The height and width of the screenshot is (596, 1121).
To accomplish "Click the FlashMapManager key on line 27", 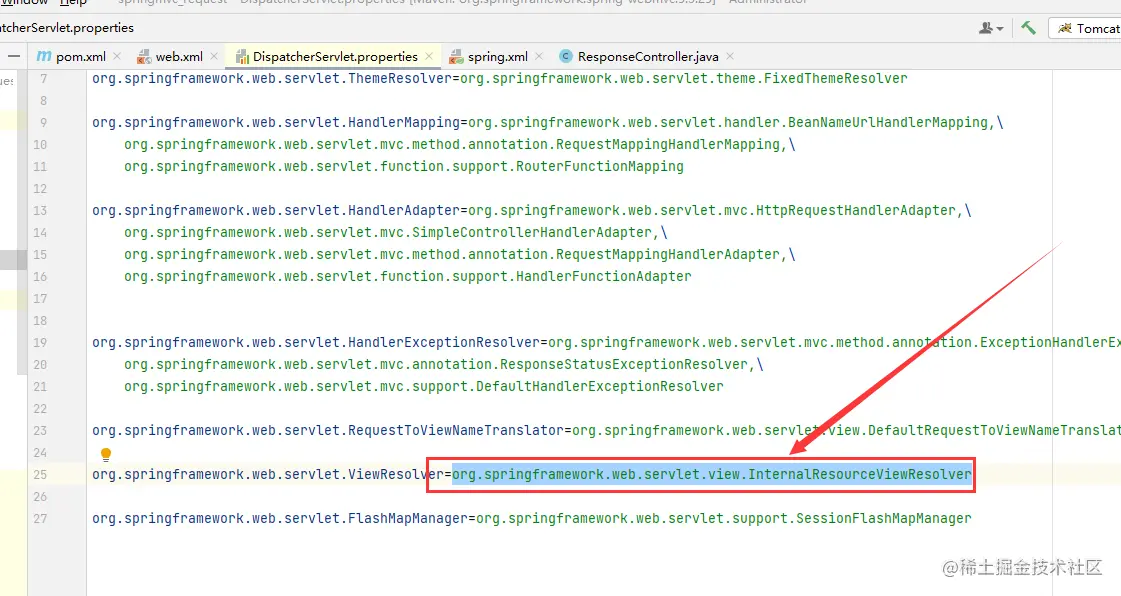I will pos(408,519).
